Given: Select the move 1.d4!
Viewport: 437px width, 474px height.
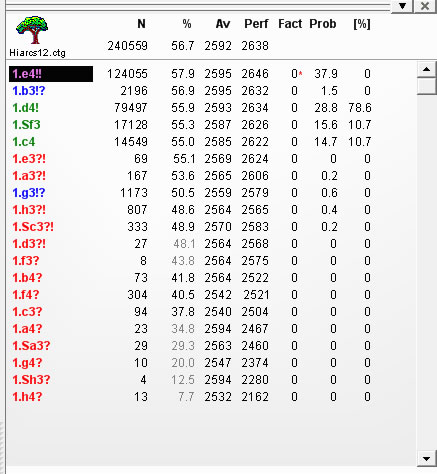Looking at the screenshot, I should 26,108.
